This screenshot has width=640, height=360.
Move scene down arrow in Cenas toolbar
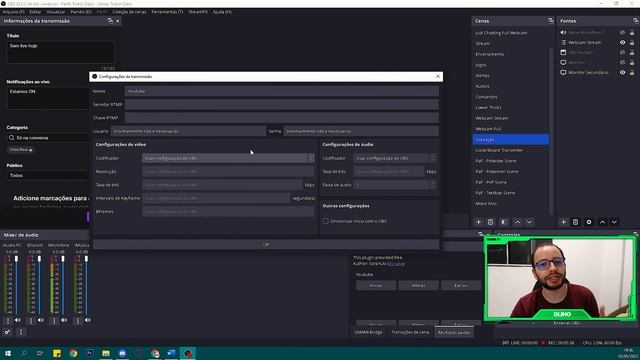[529, 222]
